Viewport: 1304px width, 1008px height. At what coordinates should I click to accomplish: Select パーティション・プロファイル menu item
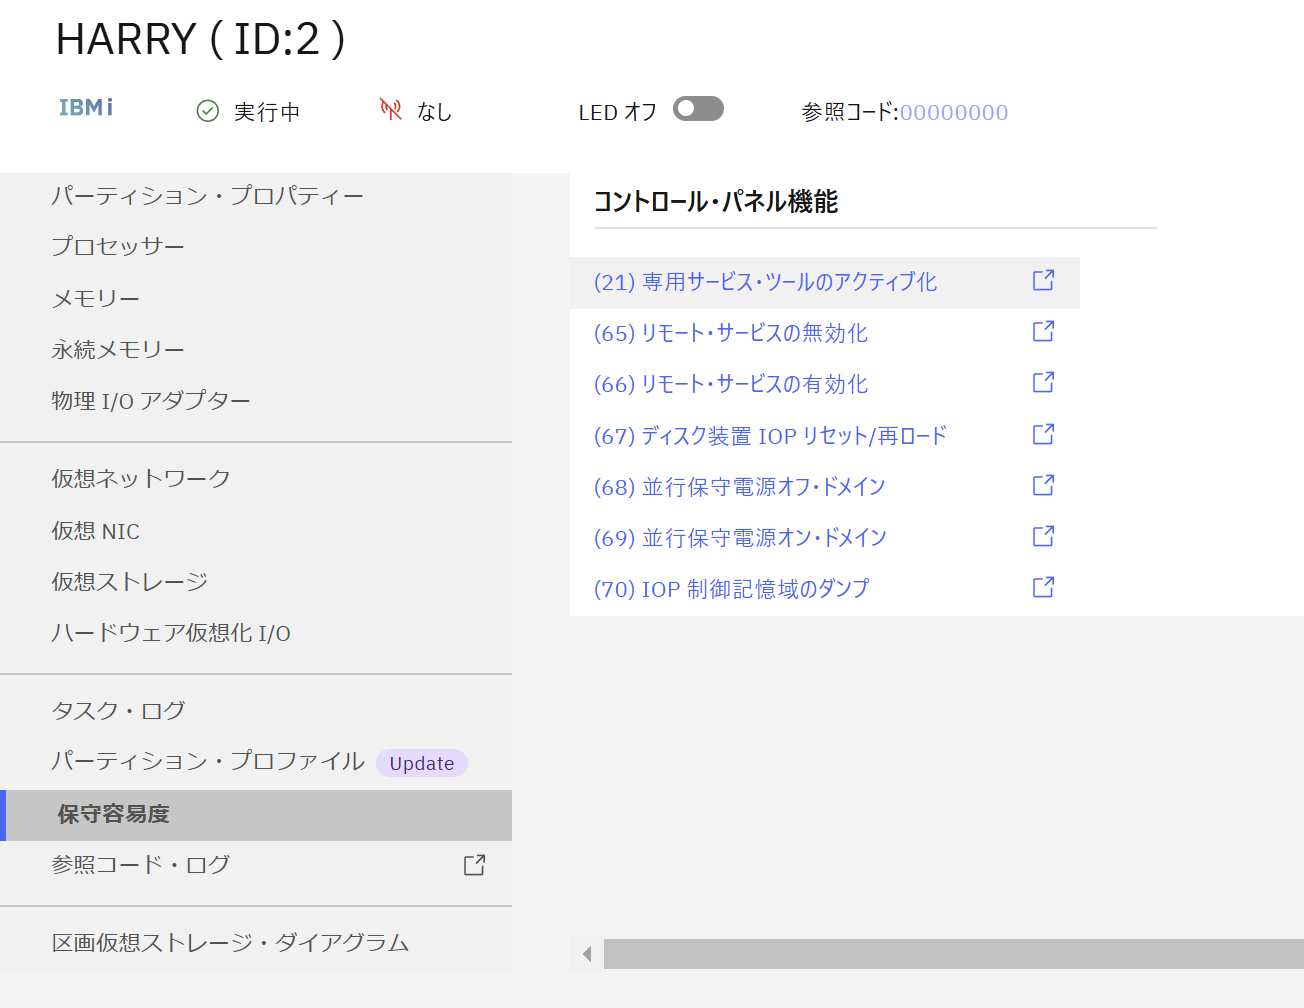208,761
